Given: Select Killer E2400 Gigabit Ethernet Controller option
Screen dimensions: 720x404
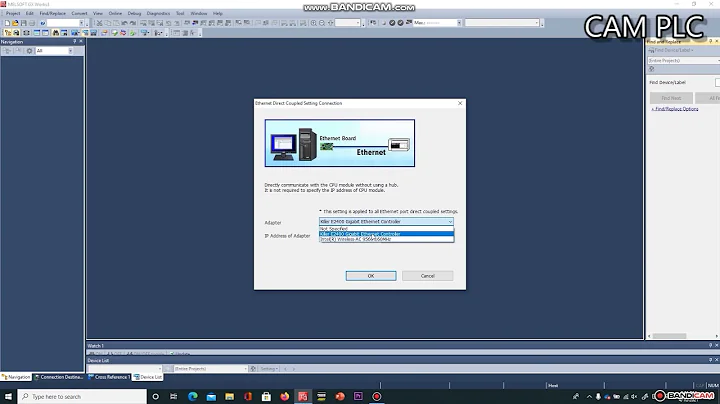Looking at the screenshot, I should (386, 234).
